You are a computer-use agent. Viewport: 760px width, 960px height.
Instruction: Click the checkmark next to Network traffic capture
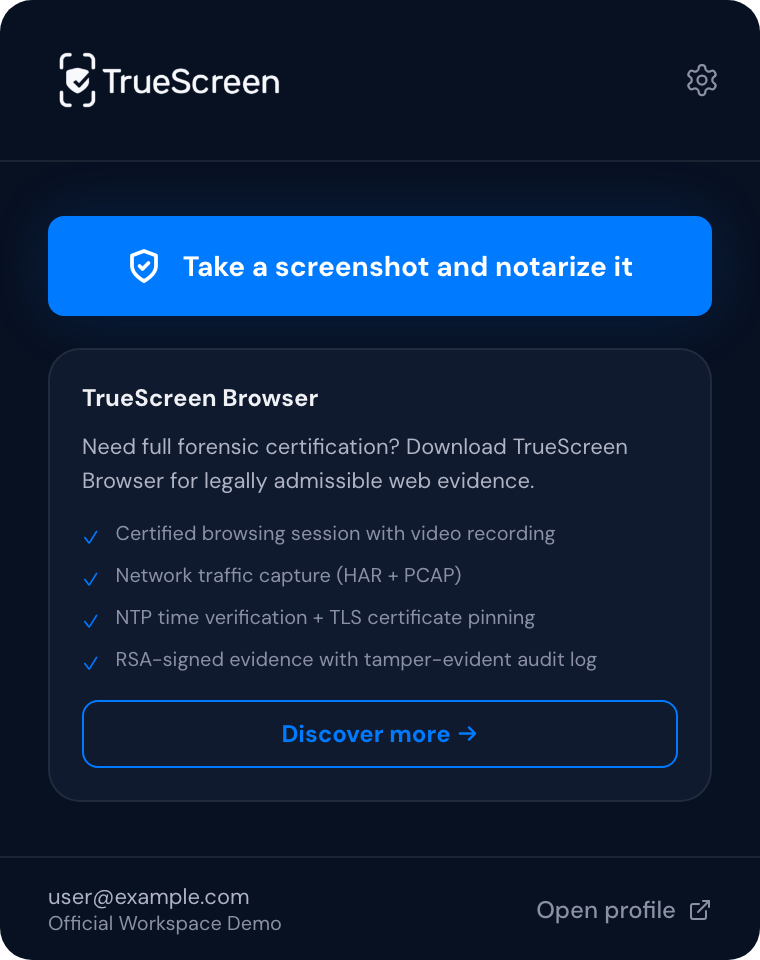coord(91,579)
